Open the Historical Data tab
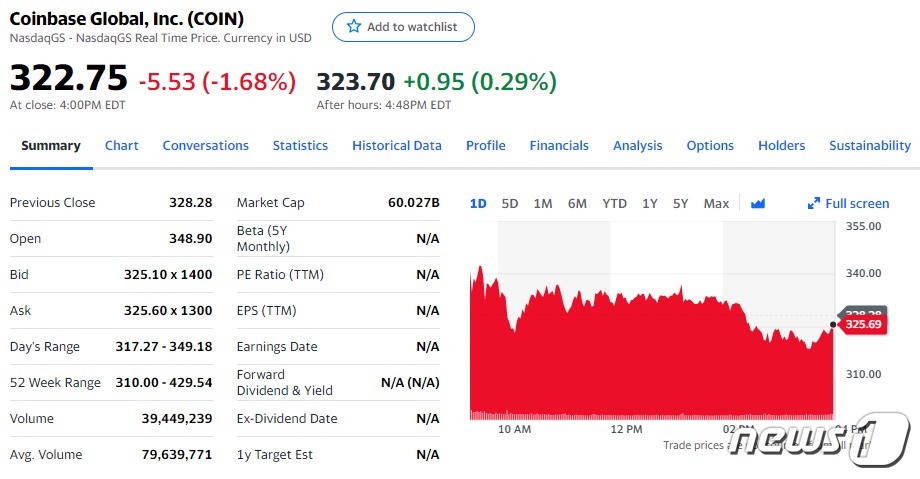This screenshot has height=479, width=920. pyautogui.click(x=397, y=145)
